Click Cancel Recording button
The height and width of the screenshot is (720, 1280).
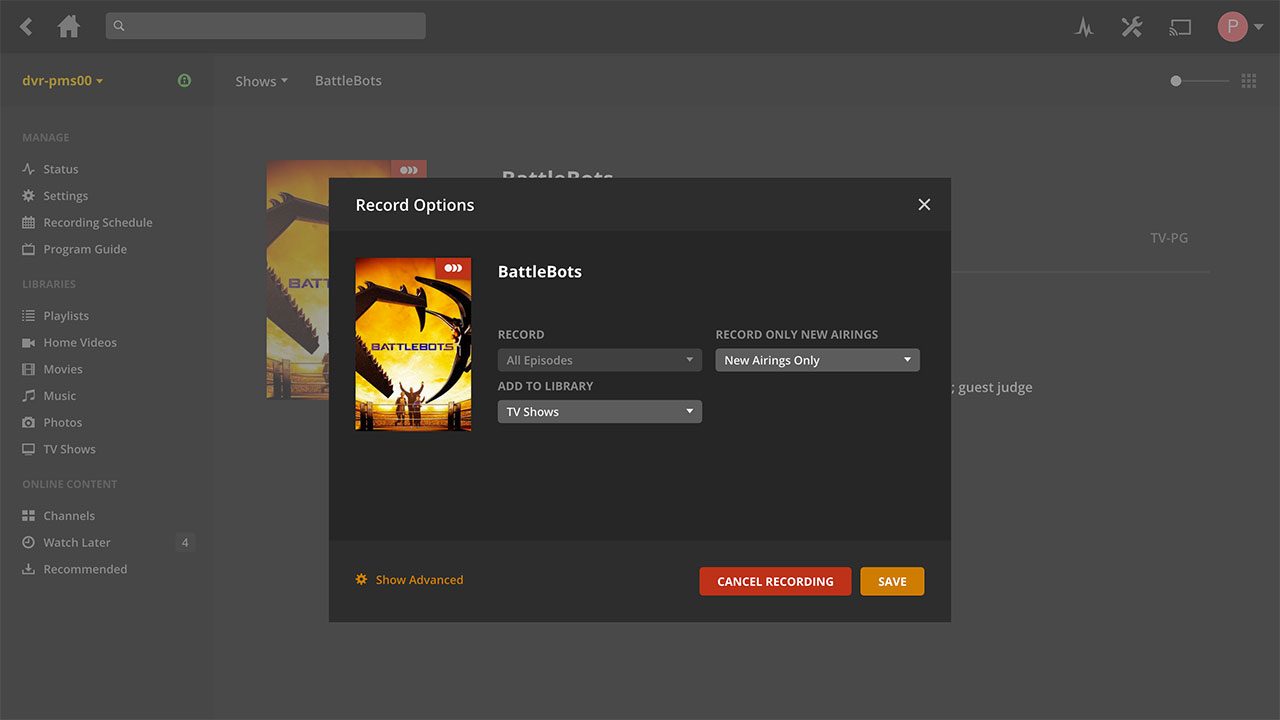pos(775,581)
